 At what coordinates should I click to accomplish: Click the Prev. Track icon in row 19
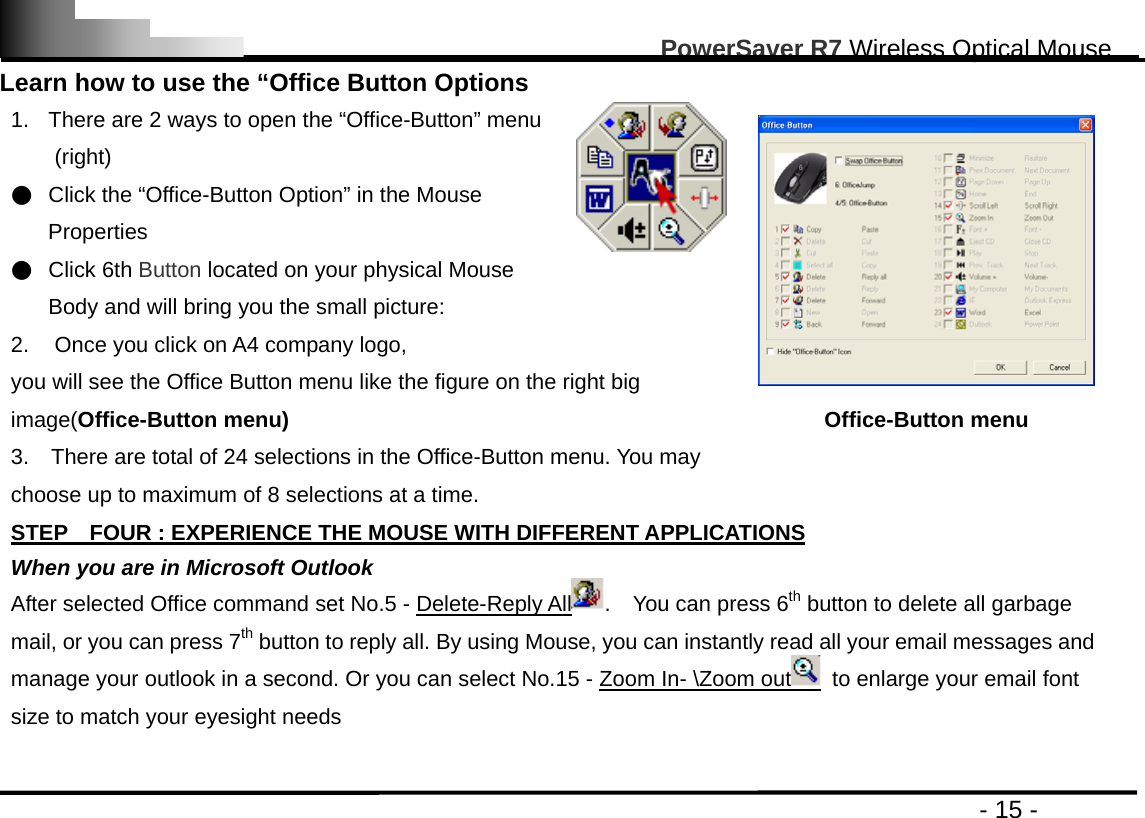coord(961,265)
